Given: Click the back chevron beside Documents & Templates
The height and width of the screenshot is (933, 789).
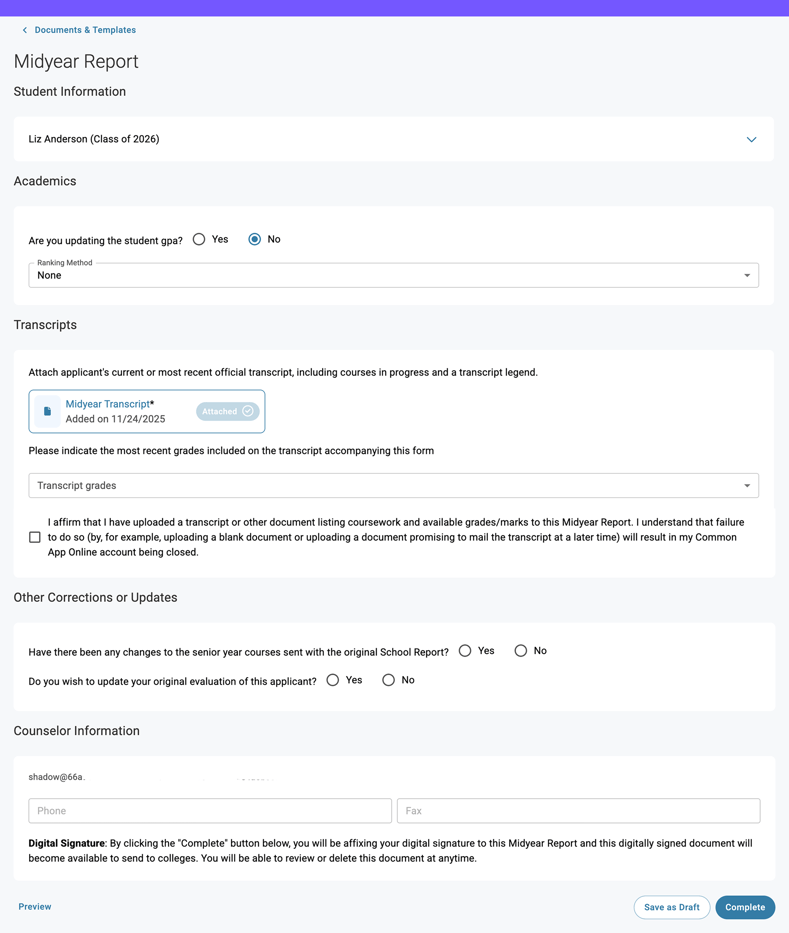Looking at the screenshot, I should pos(25,30).
